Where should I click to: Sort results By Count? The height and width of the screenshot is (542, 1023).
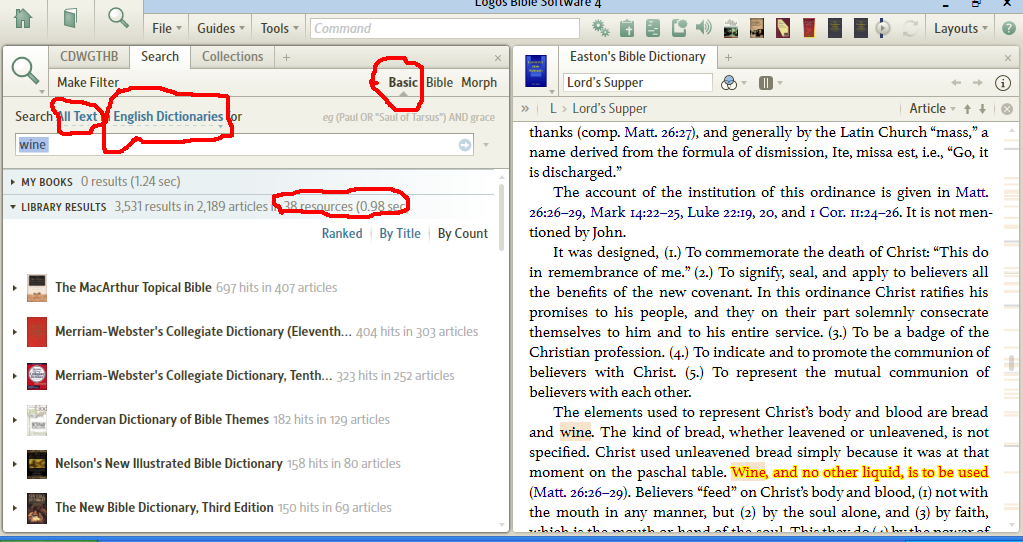click(463, 233)
